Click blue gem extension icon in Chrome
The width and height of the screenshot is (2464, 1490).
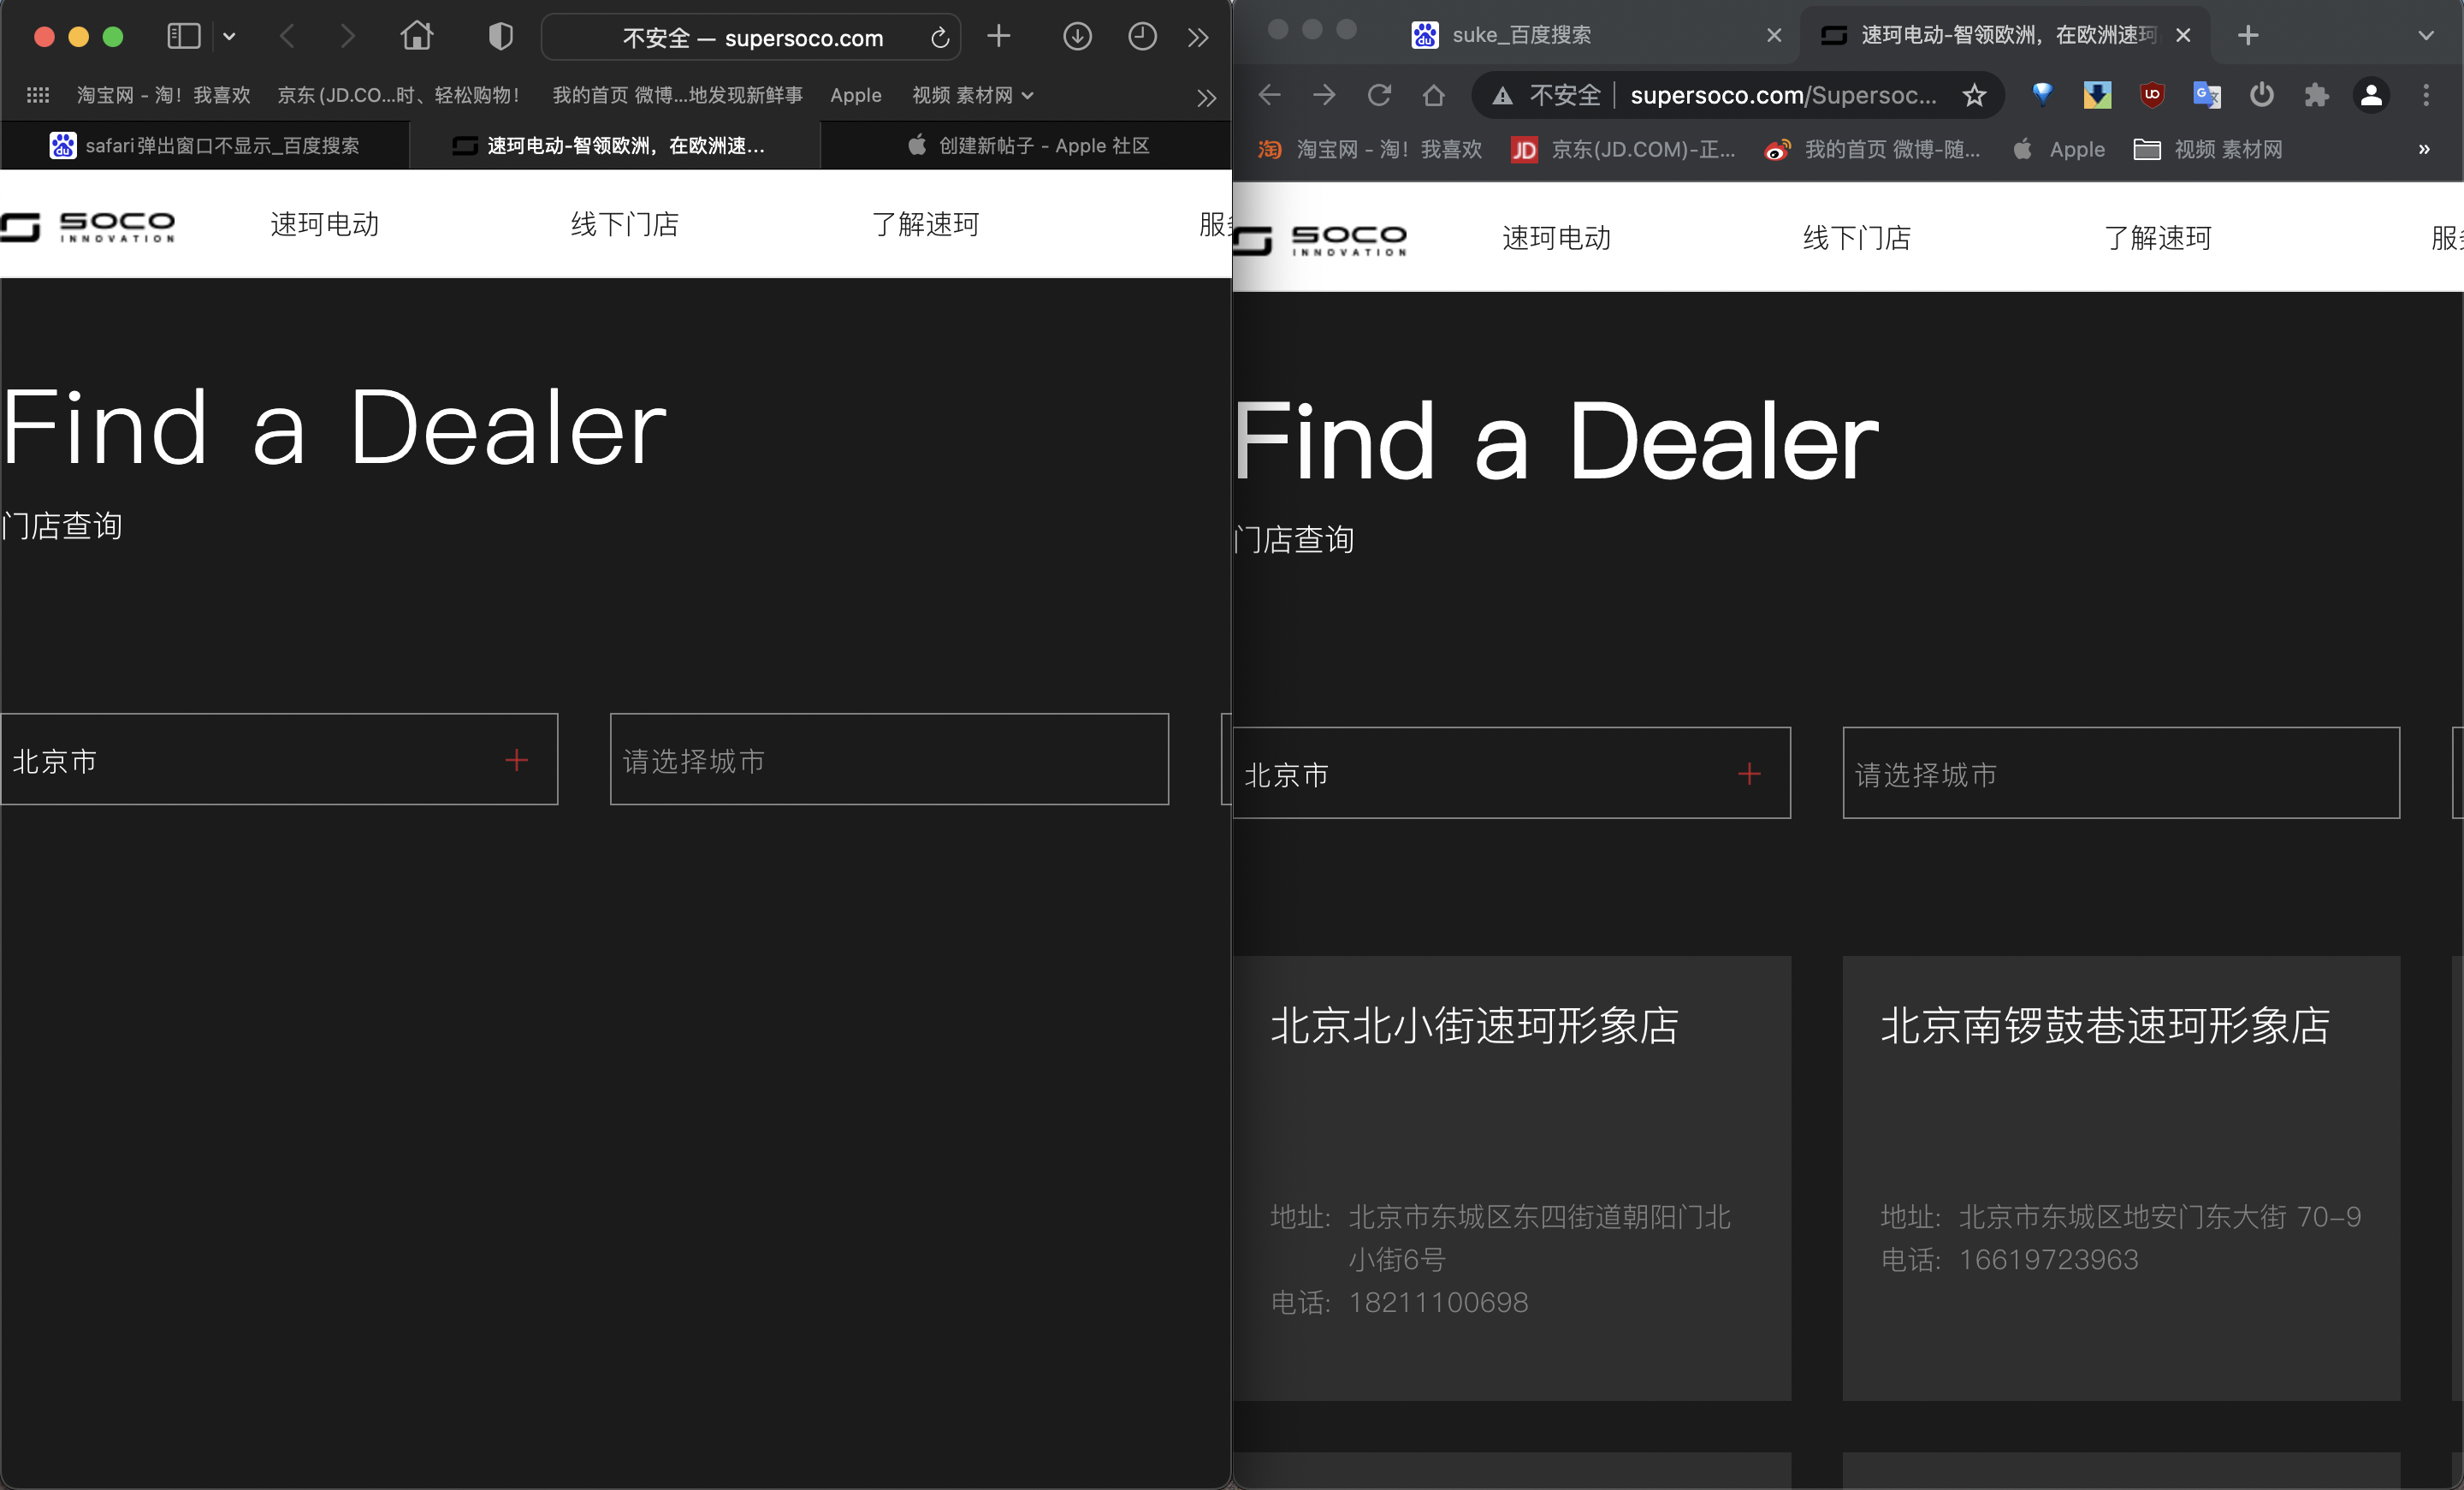2043,94
